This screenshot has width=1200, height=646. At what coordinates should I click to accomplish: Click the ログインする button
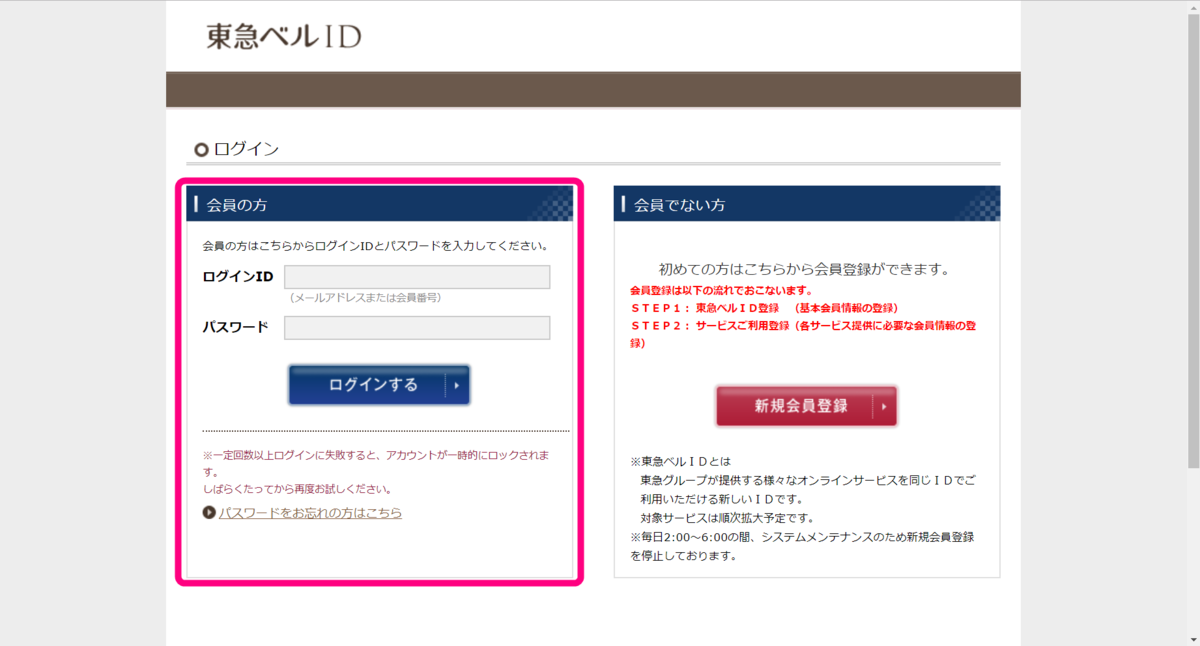point(379,385)
